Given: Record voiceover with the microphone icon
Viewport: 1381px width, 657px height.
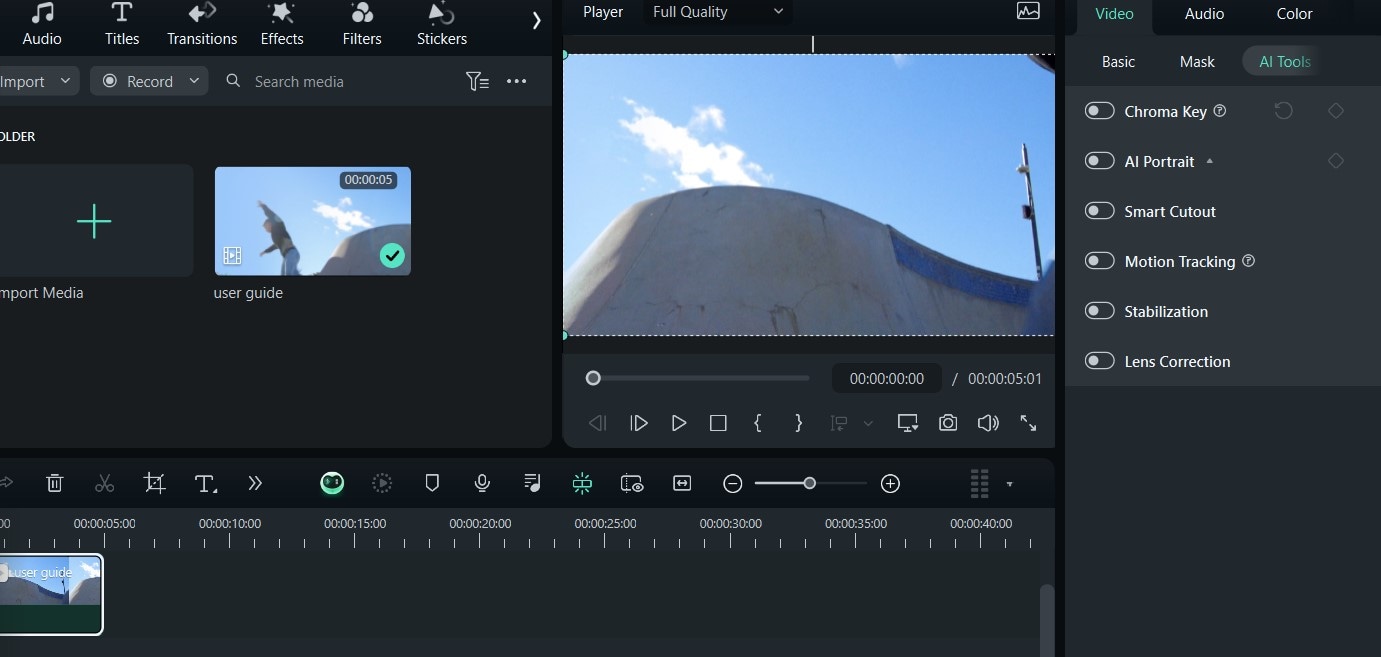Looking at the screenshot, I should click(482, 484).
